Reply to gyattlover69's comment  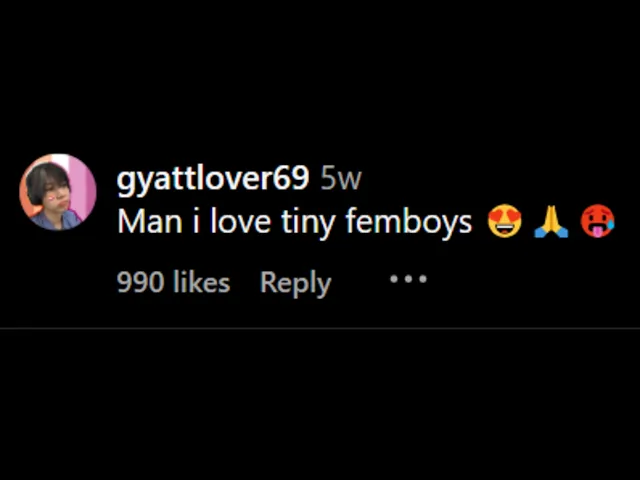coord(295,283)
